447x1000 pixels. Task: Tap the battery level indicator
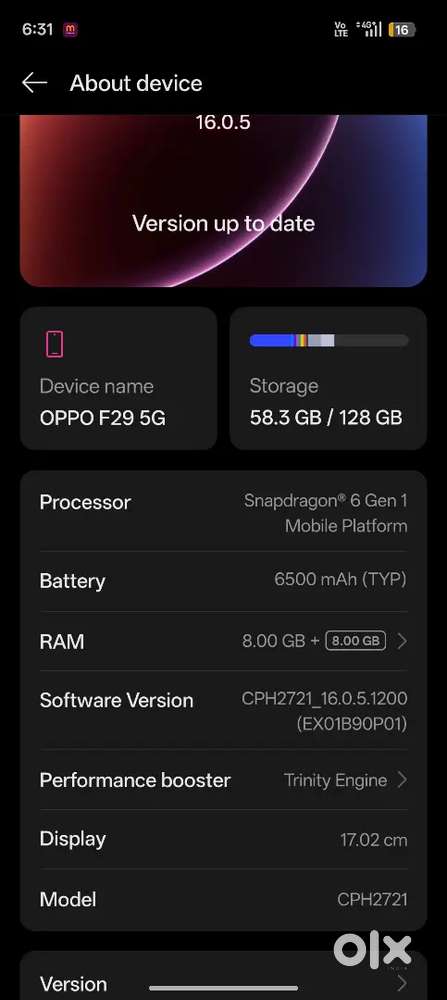click(402, 29)
